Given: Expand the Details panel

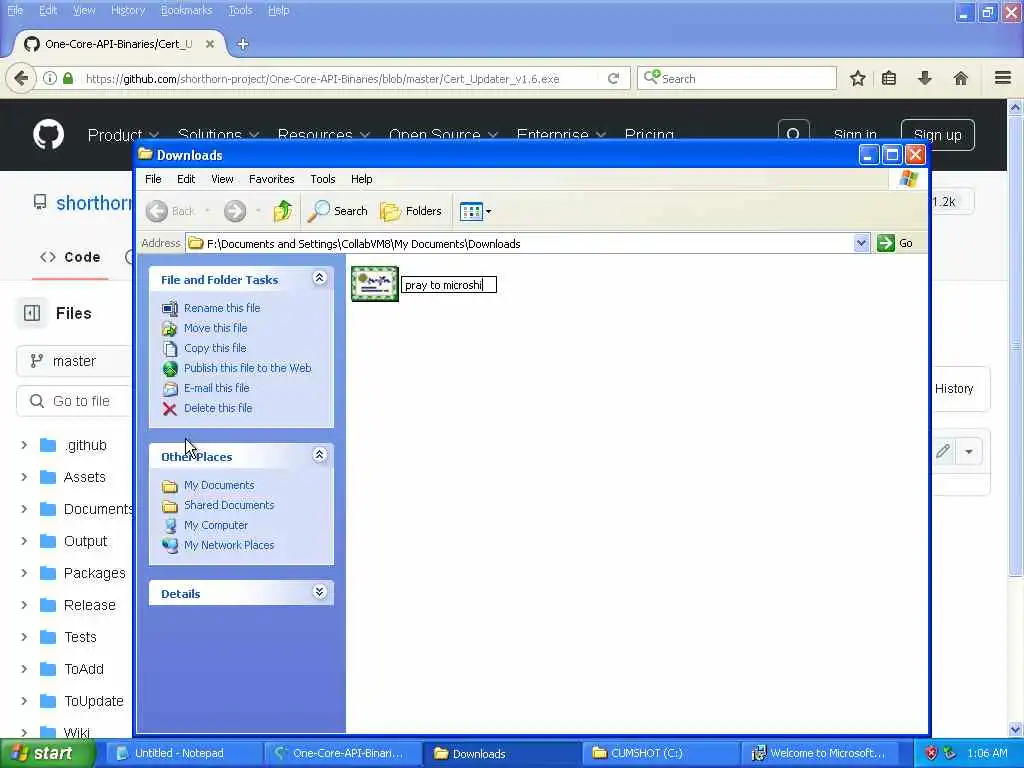Looking at the screenshot, I should click(319, 592).
